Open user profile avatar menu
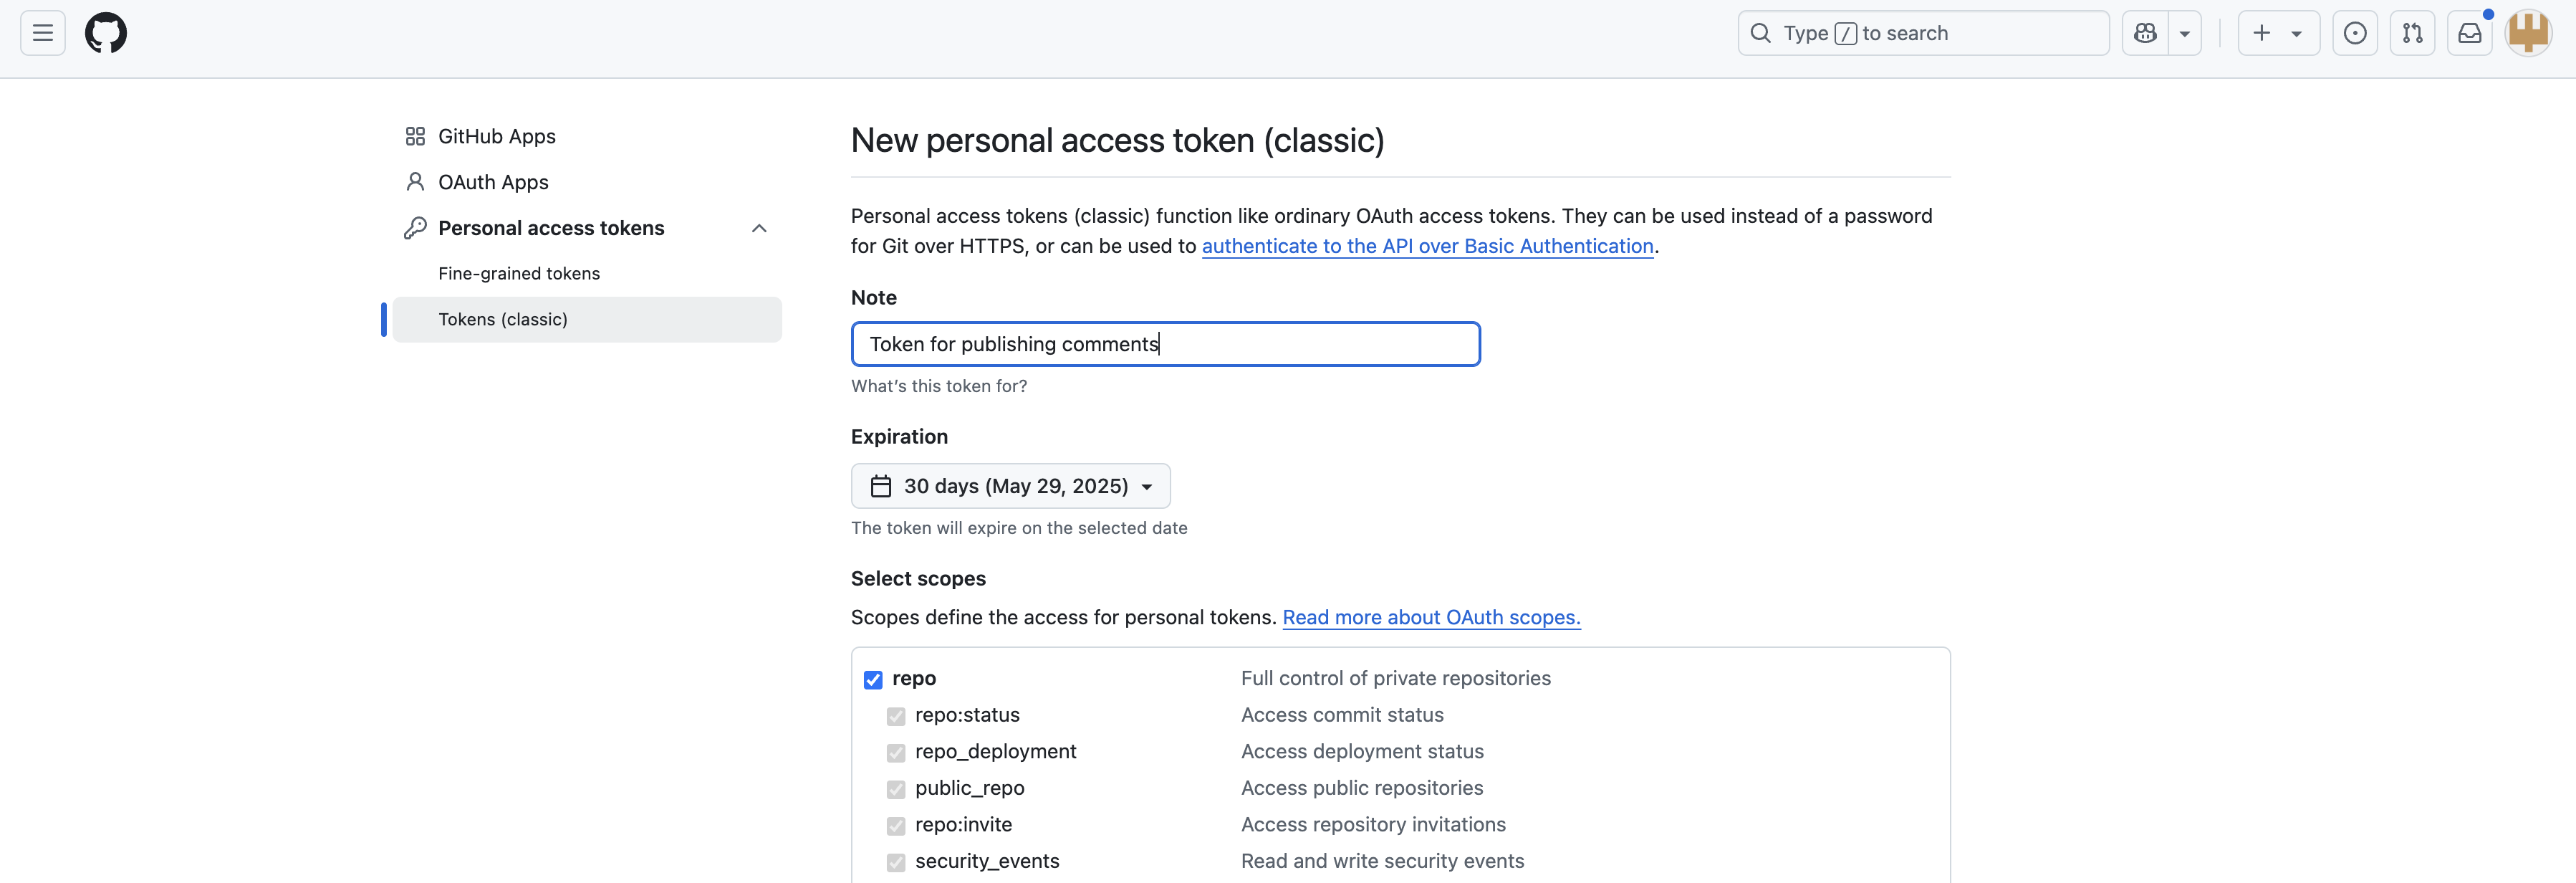 point(2528,33)
